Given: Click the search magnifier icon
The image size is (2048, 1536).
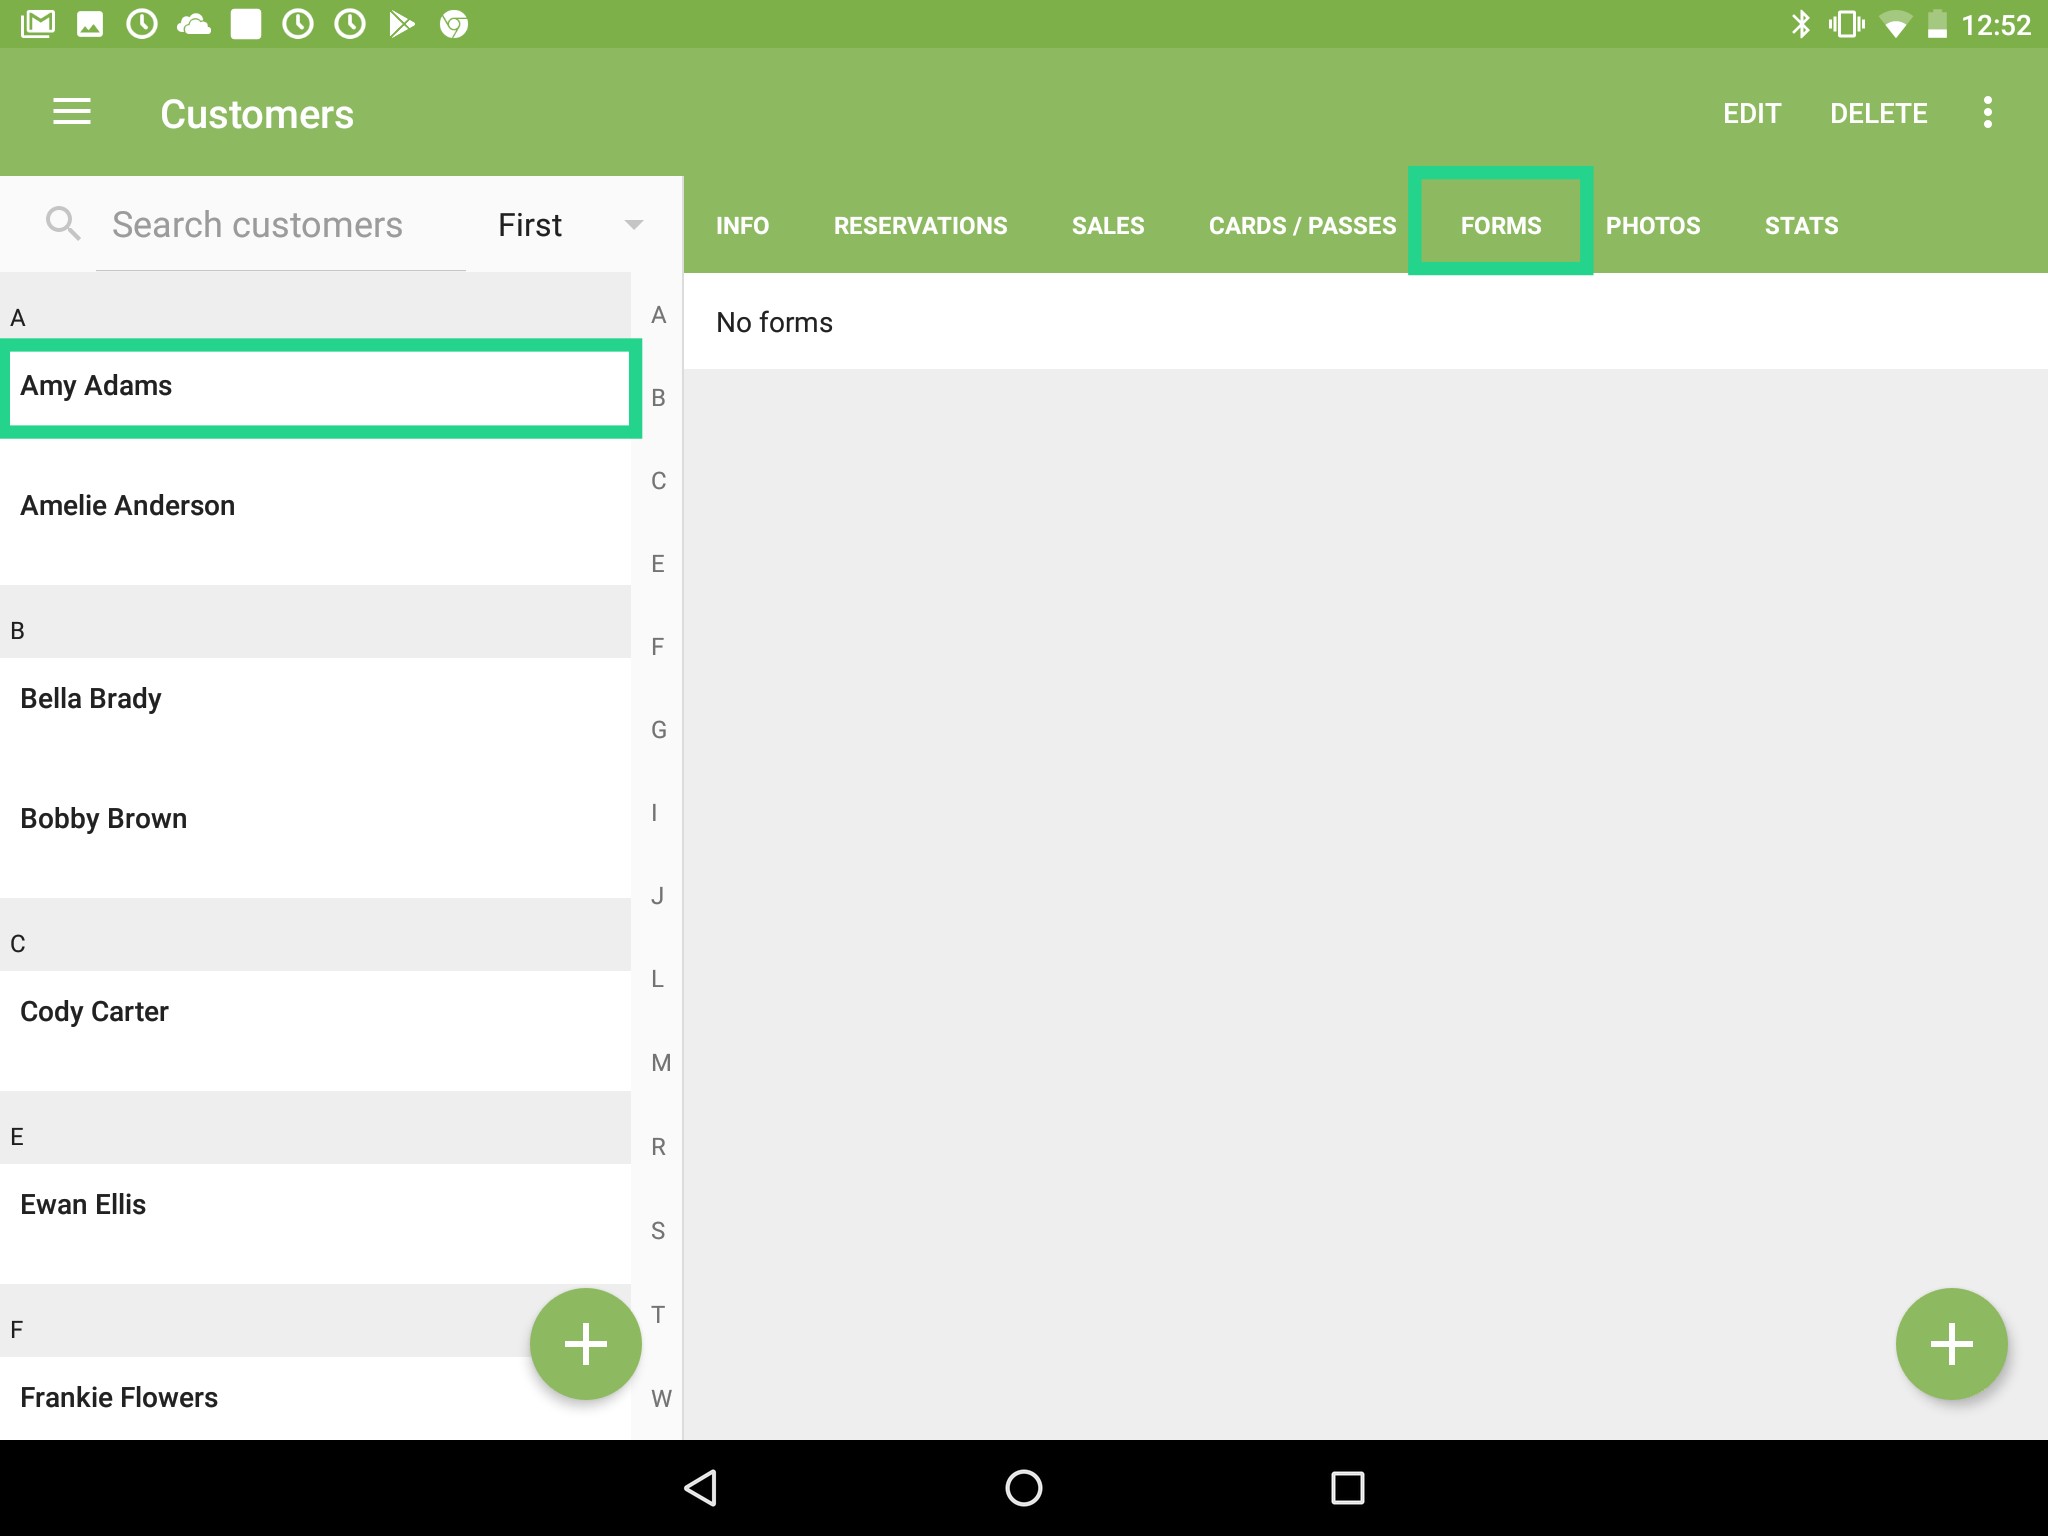Looking at the screenshot, I should pos(63,223).
